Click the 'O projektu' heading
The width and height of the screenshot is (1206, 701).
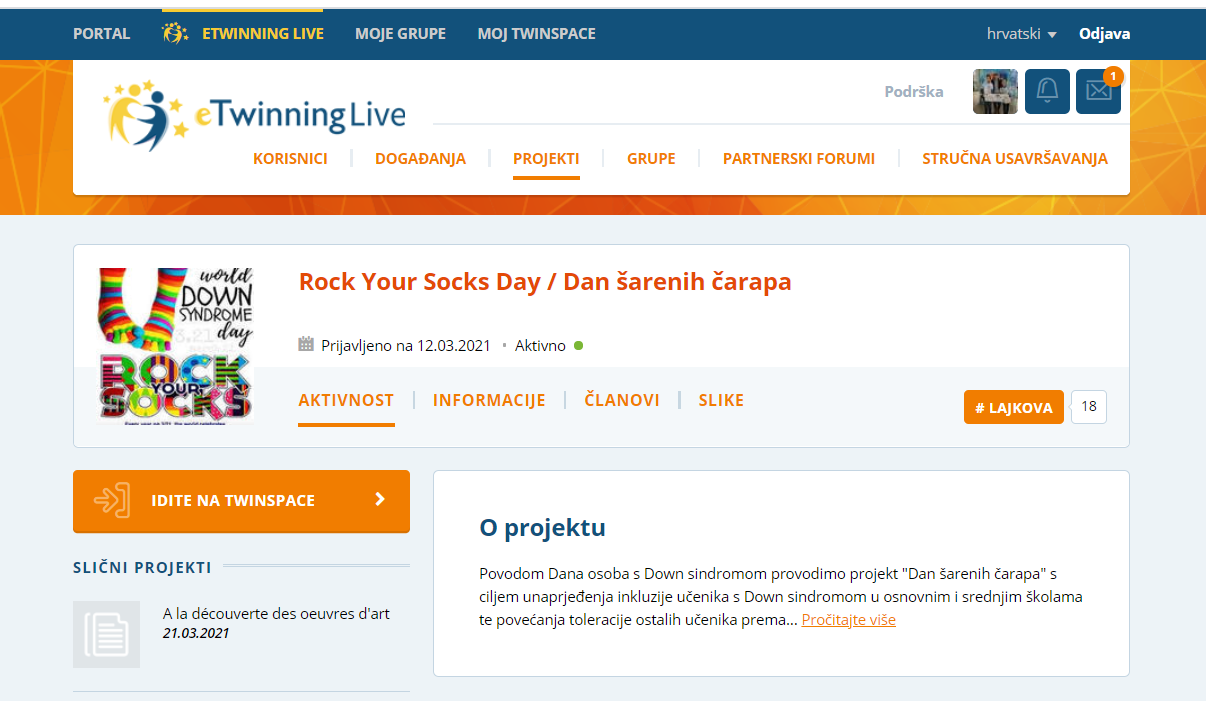pos(543,527)
